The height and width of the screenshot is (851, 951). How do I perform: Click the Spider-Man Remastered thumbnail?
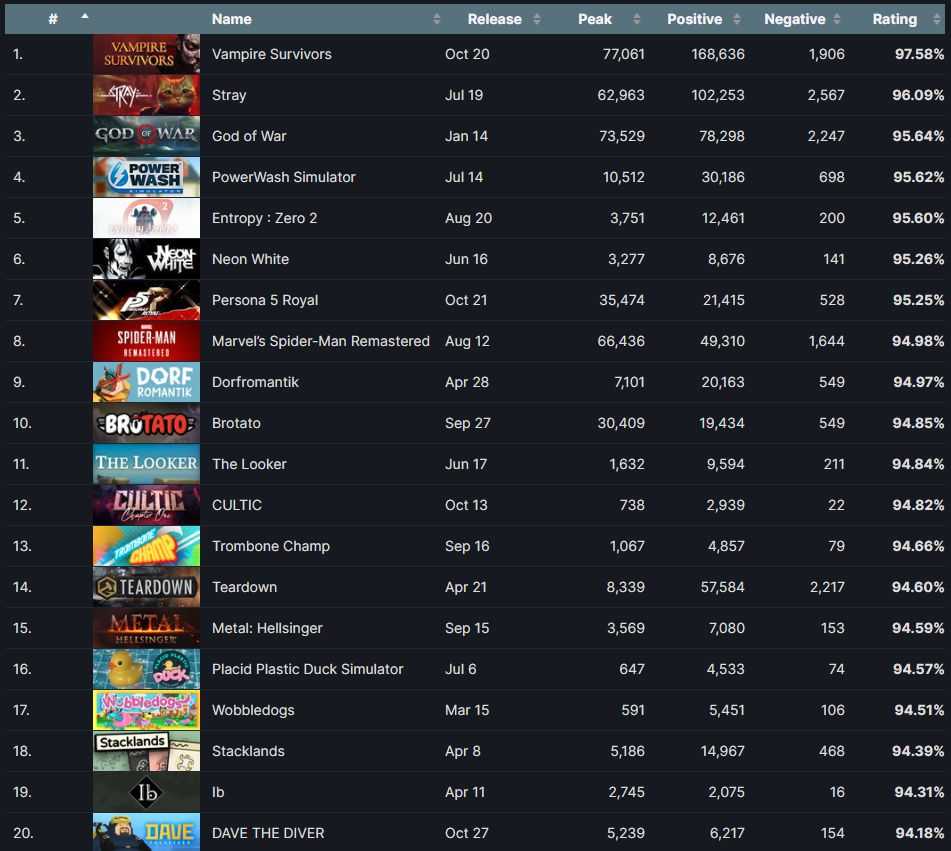tap(146, 341)
